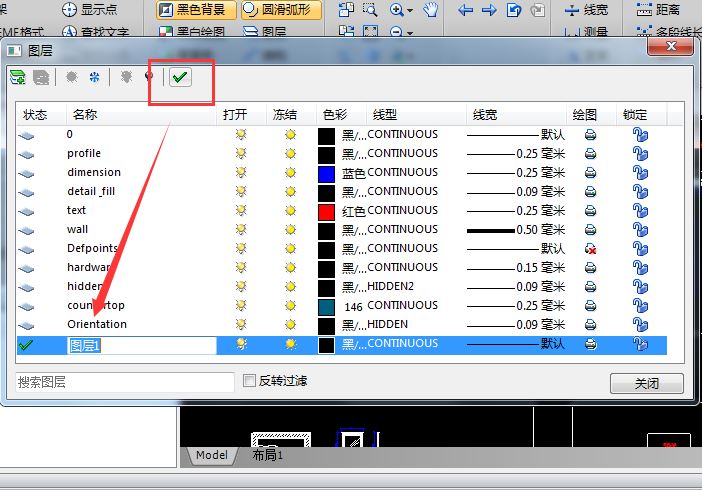Select the detail_fill layer name

[91, 191]
